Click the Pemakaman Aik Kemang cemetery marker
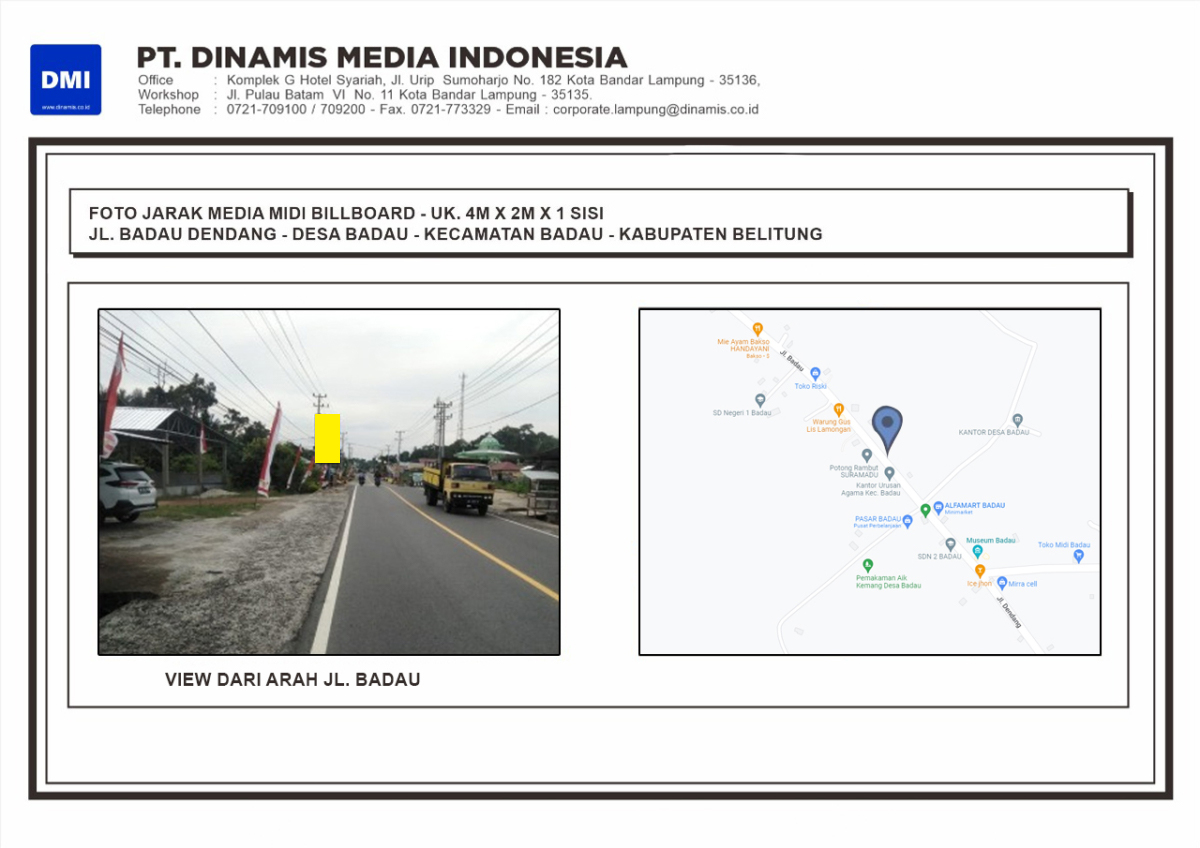Viewport: 1200px width, 848px height. pos(867,565)
